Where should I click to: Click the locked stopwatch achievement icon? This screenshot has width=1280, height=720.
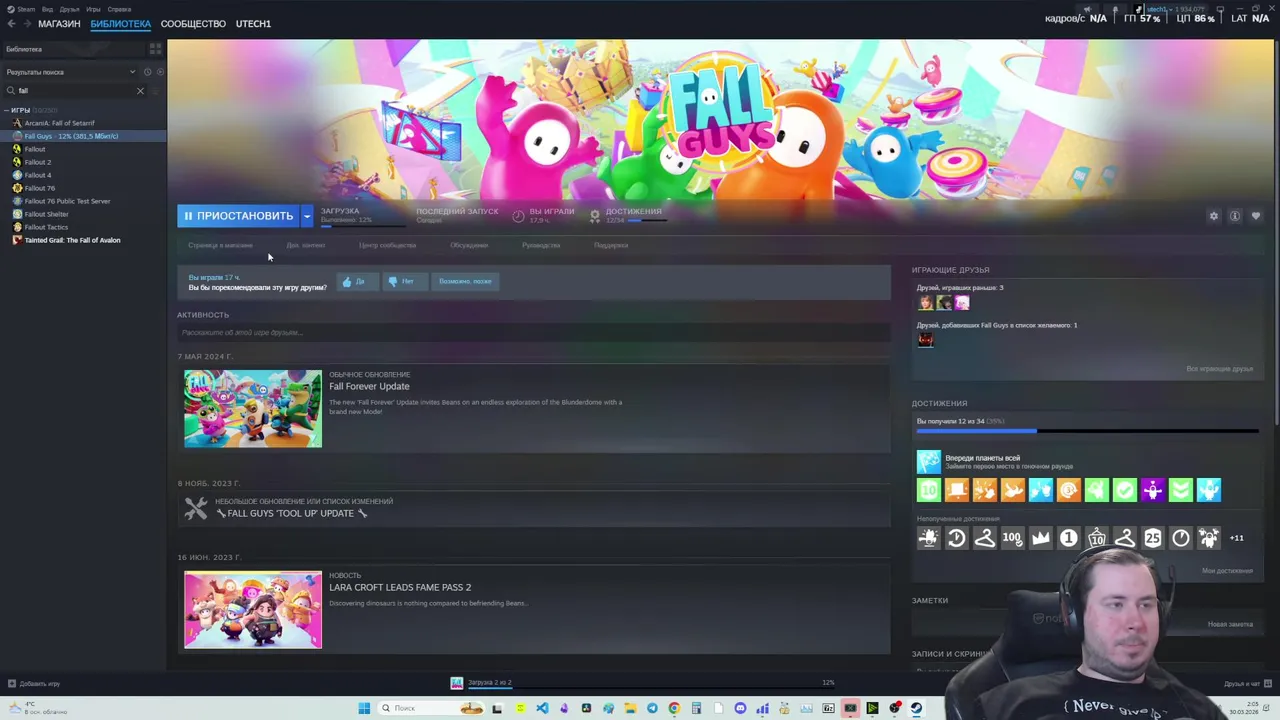tap(1181, 538)
